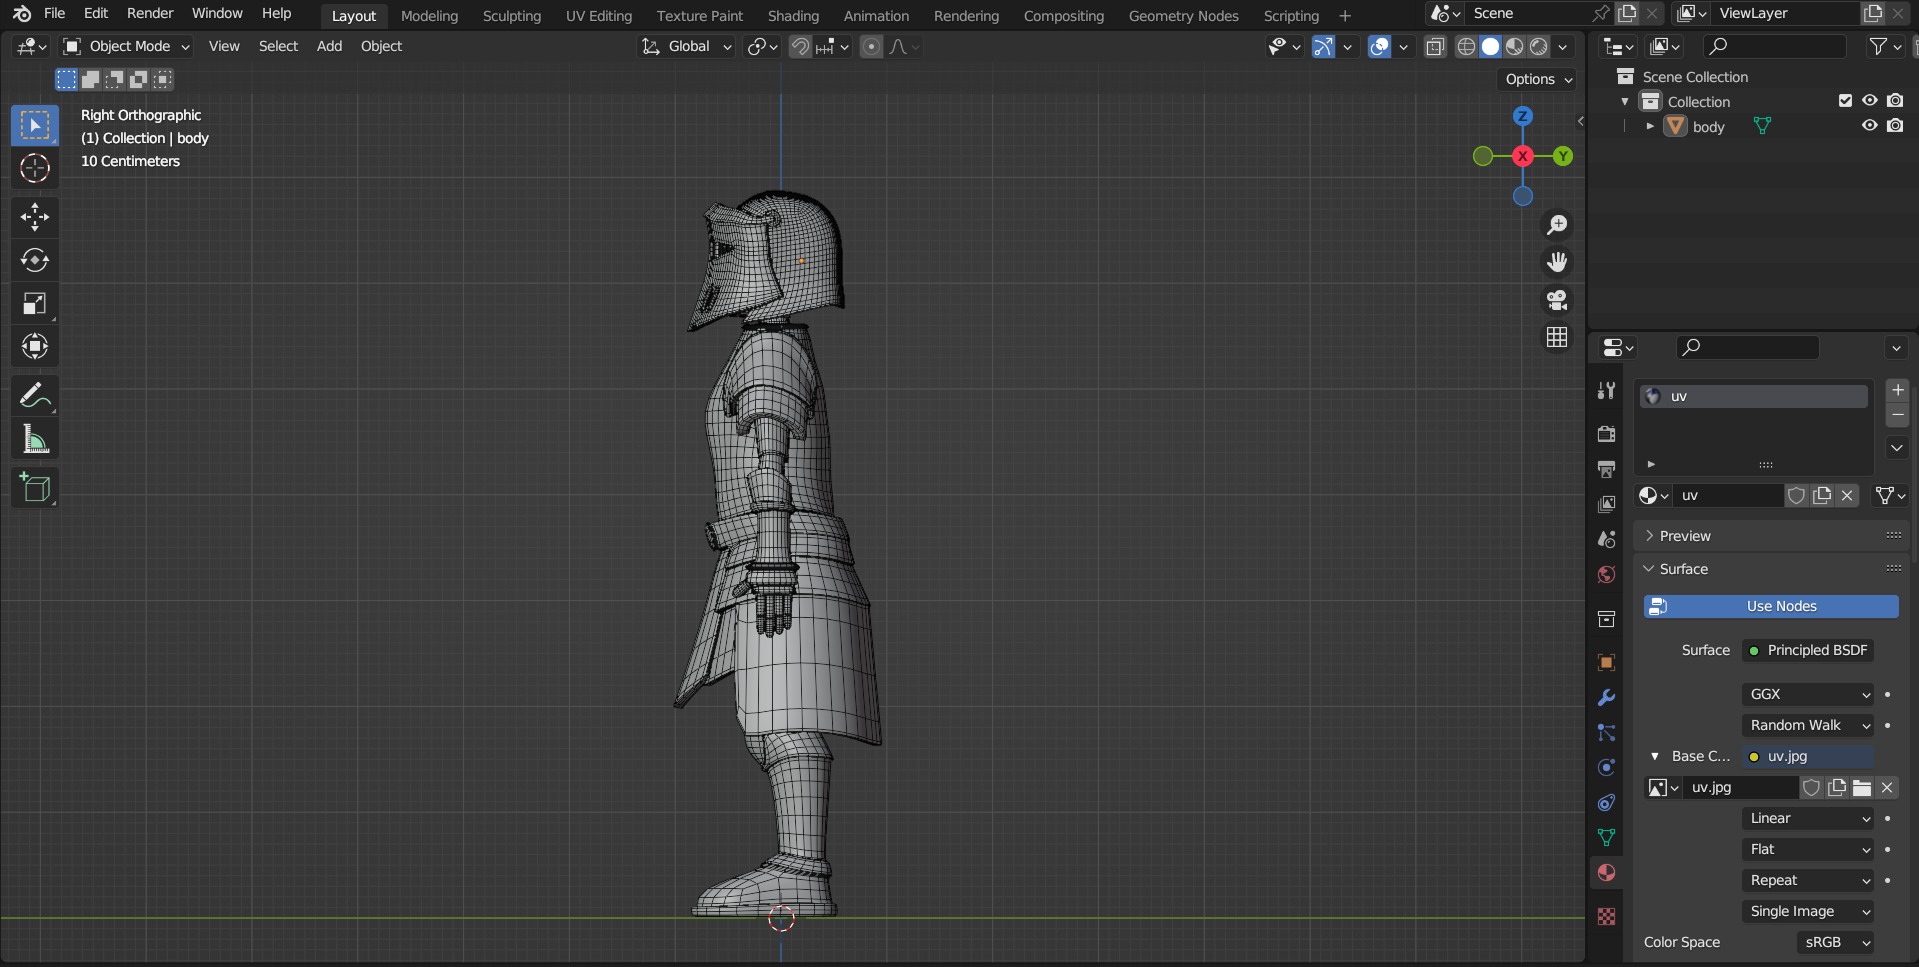Select the Move tool
Image resolution: width=1919 pixels, height=967 pixels.
pos(35,217)
